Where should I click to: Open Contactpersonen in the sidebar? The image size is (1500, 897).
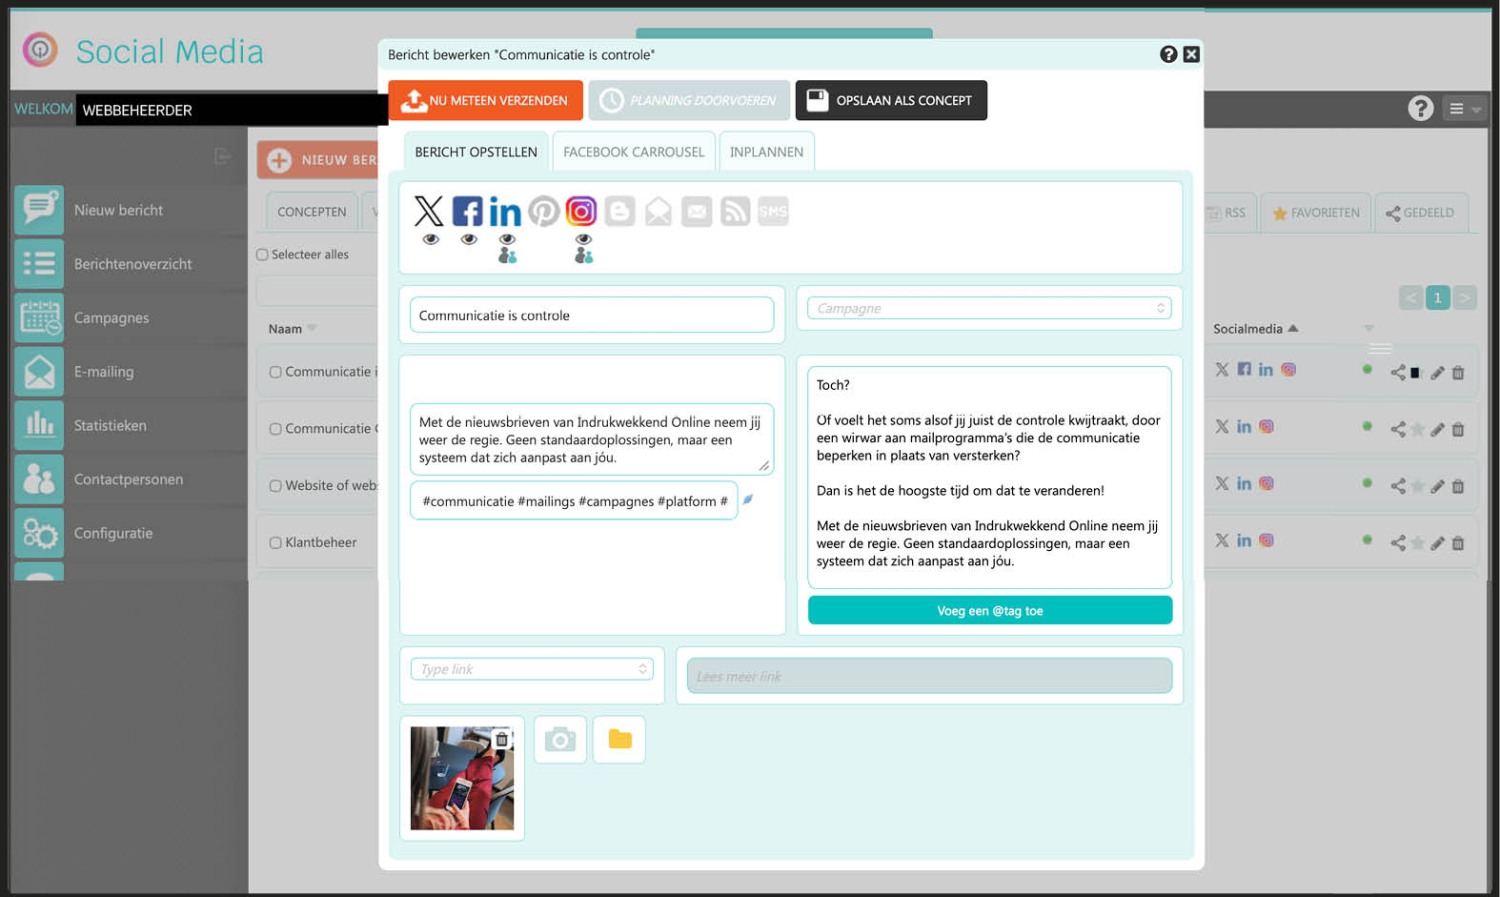click(128, 480)
